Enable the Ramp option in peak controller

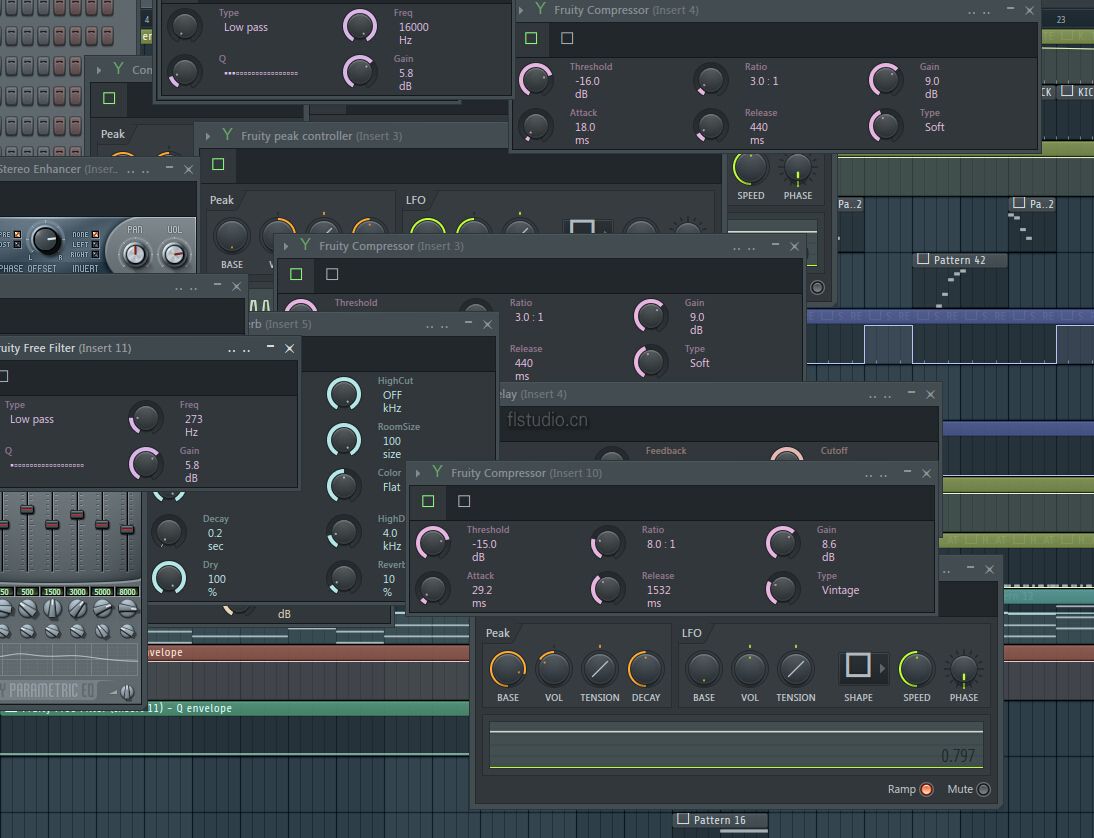926,789
